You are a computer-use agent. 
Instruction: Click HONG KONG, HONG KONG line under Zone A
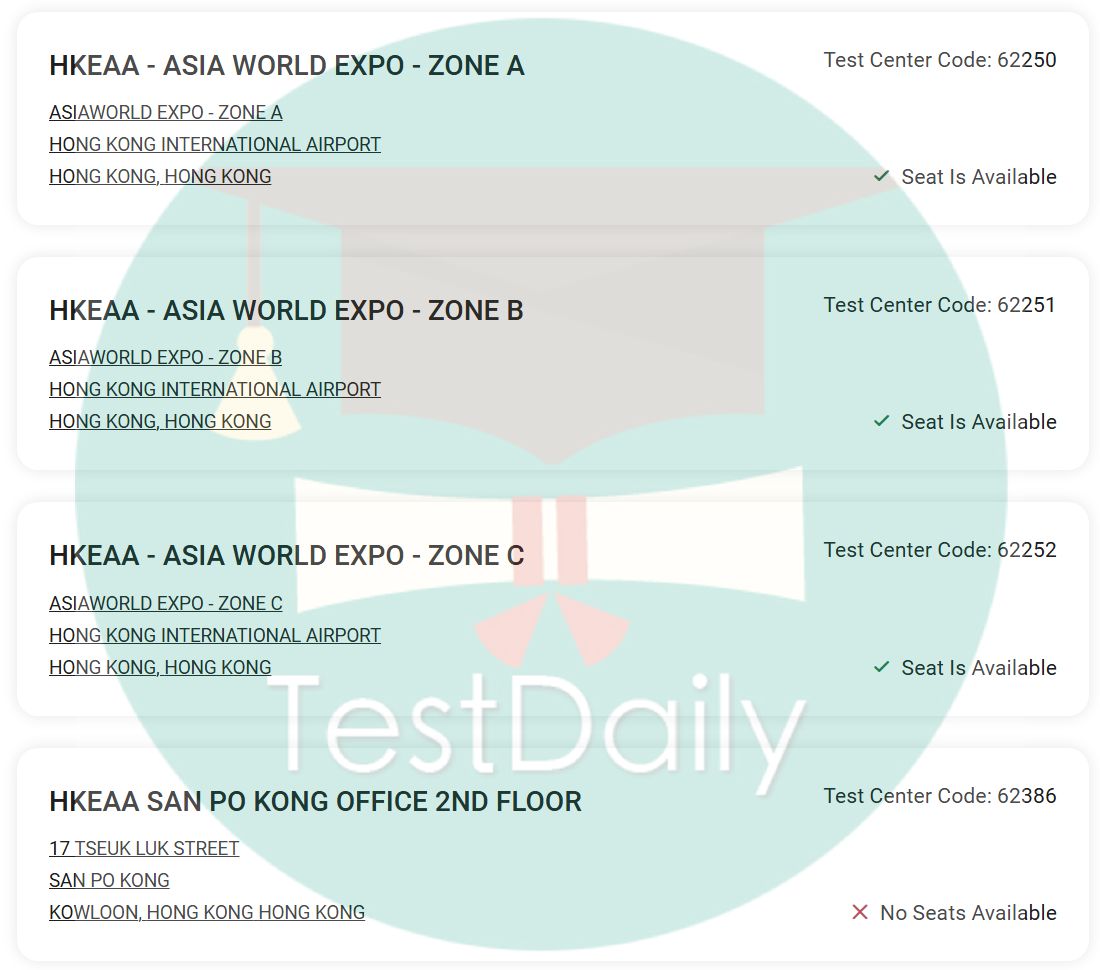160,176
